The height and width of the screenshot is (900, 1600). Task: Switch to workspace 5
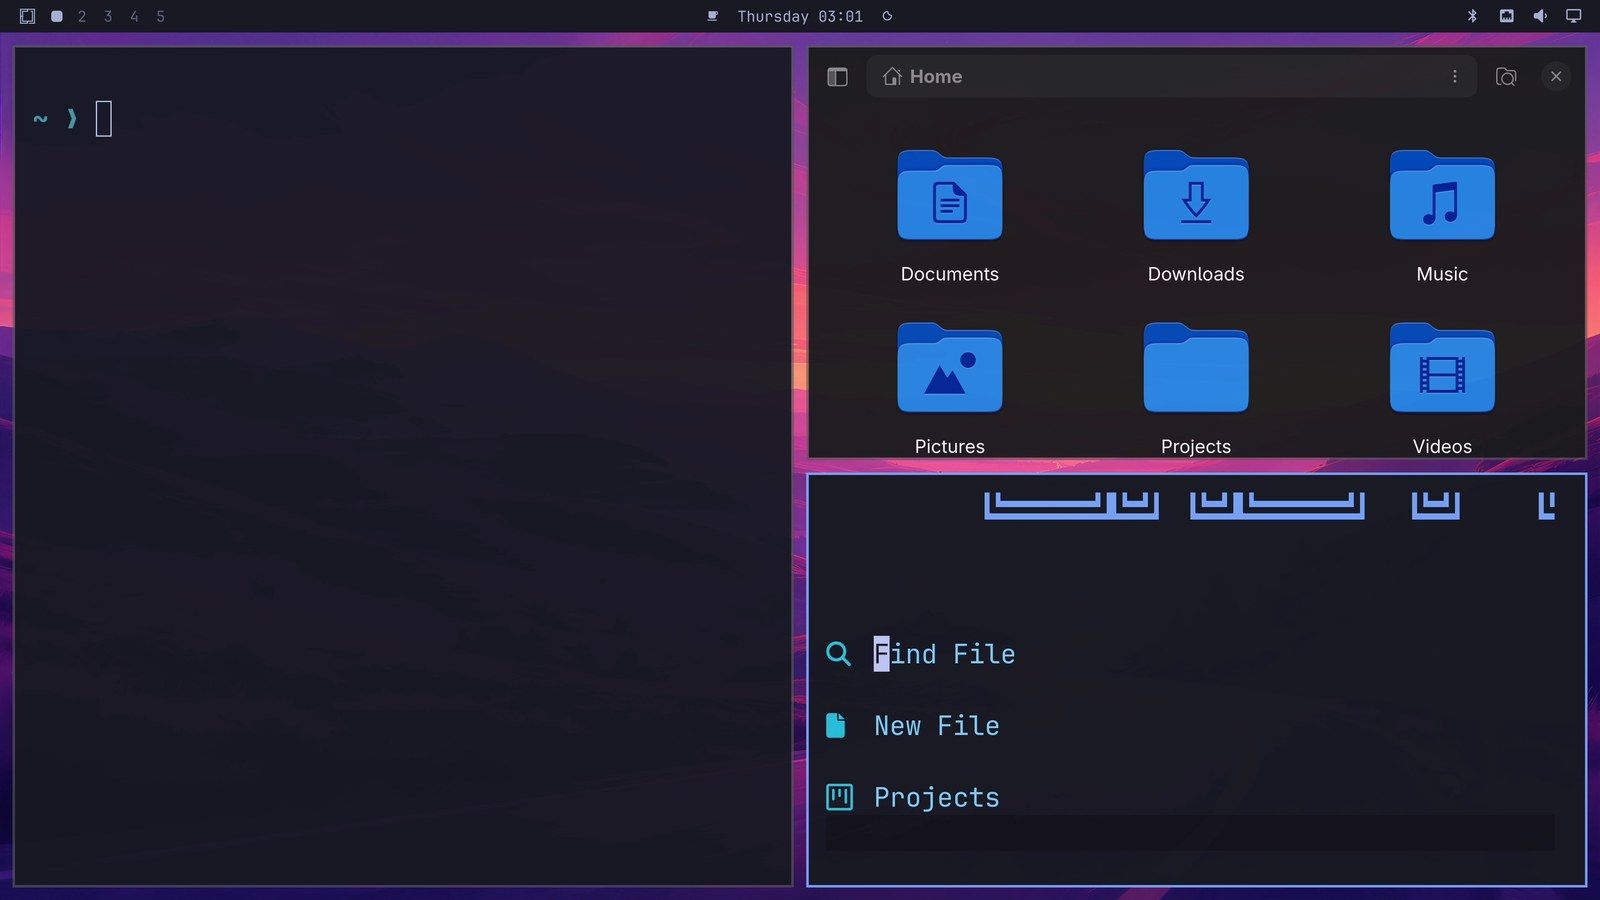point(160,16)
